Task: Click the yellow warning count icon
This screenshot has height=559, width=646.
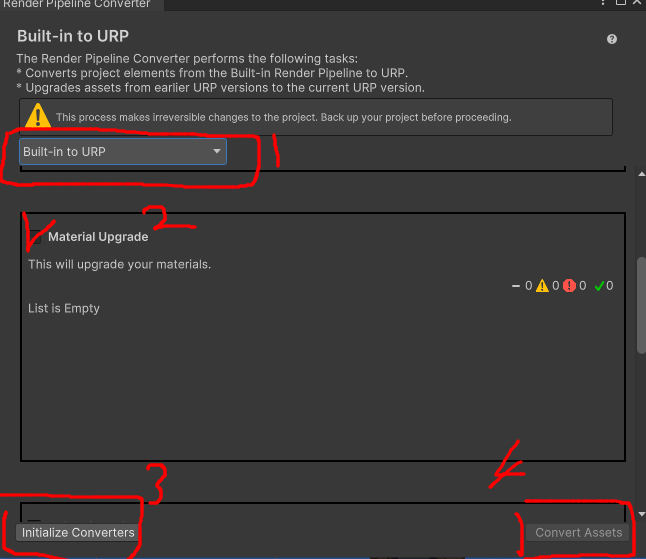Action: (542, 285)
